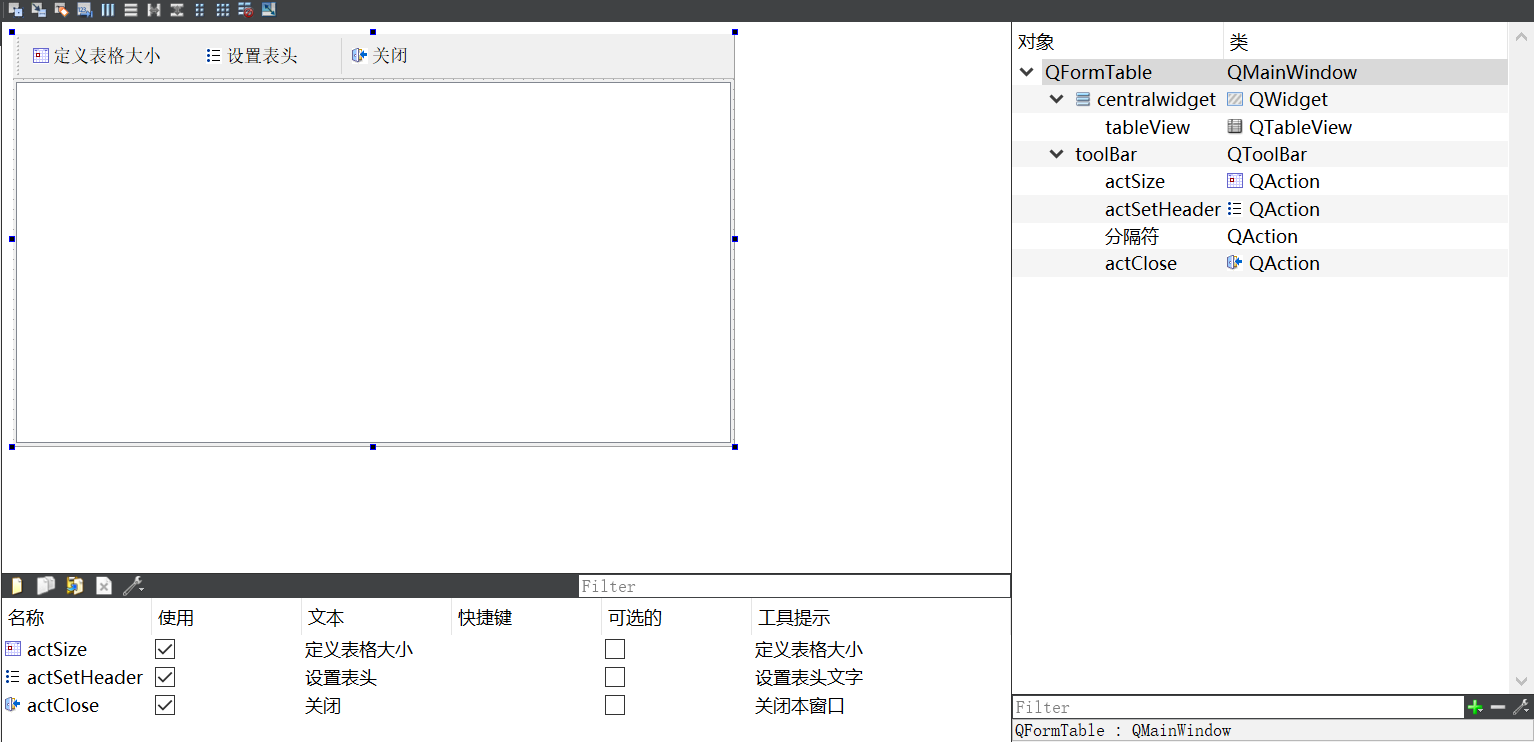
Task: Open property editor wrench settings menu
Action: [x=1521, y=707]
